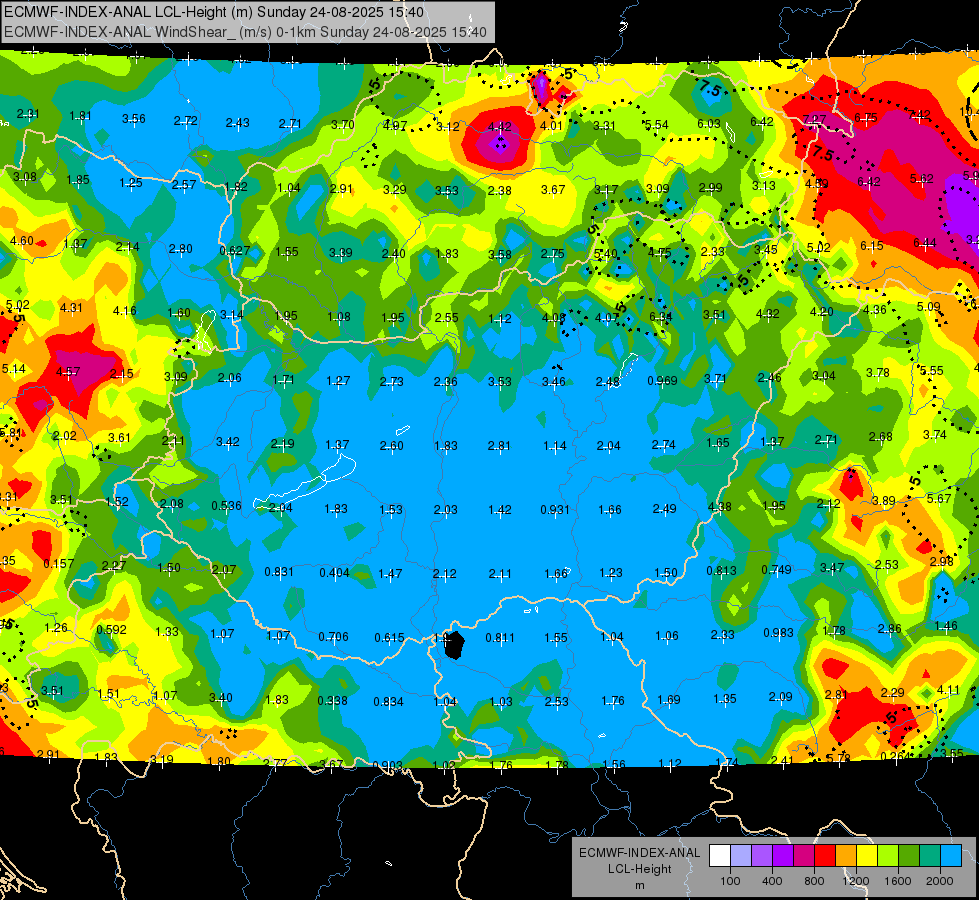Click the wind shear value 6.75
This screenshot has height=900, width=979.
coord(866,117)
